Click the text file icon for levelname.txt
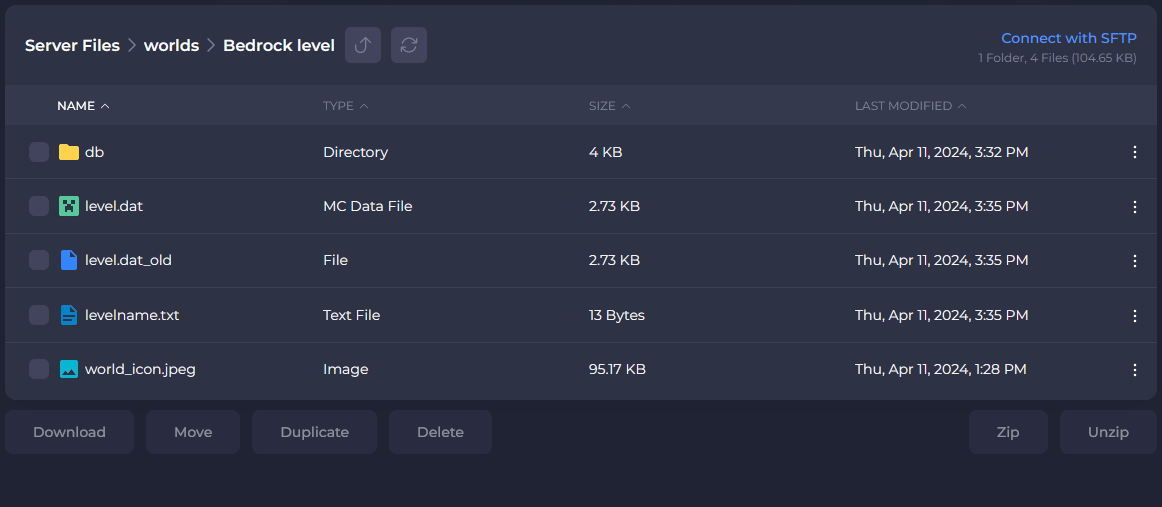Image resolution: width=1162 pixels, height=507 pixels. 69,315
